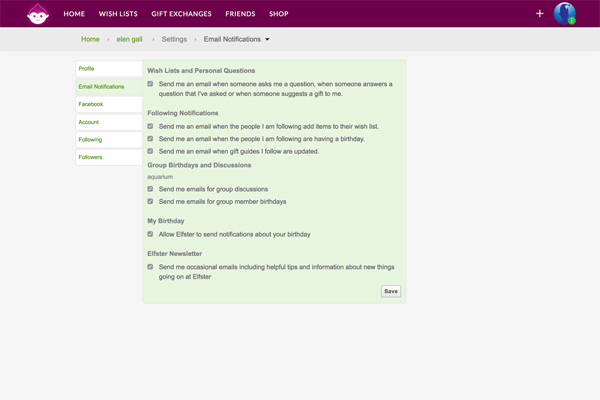600x400 pixels.
Task: Expand the Email Notifications breadcrumb dropdown
Action: (x=267, y=40)
